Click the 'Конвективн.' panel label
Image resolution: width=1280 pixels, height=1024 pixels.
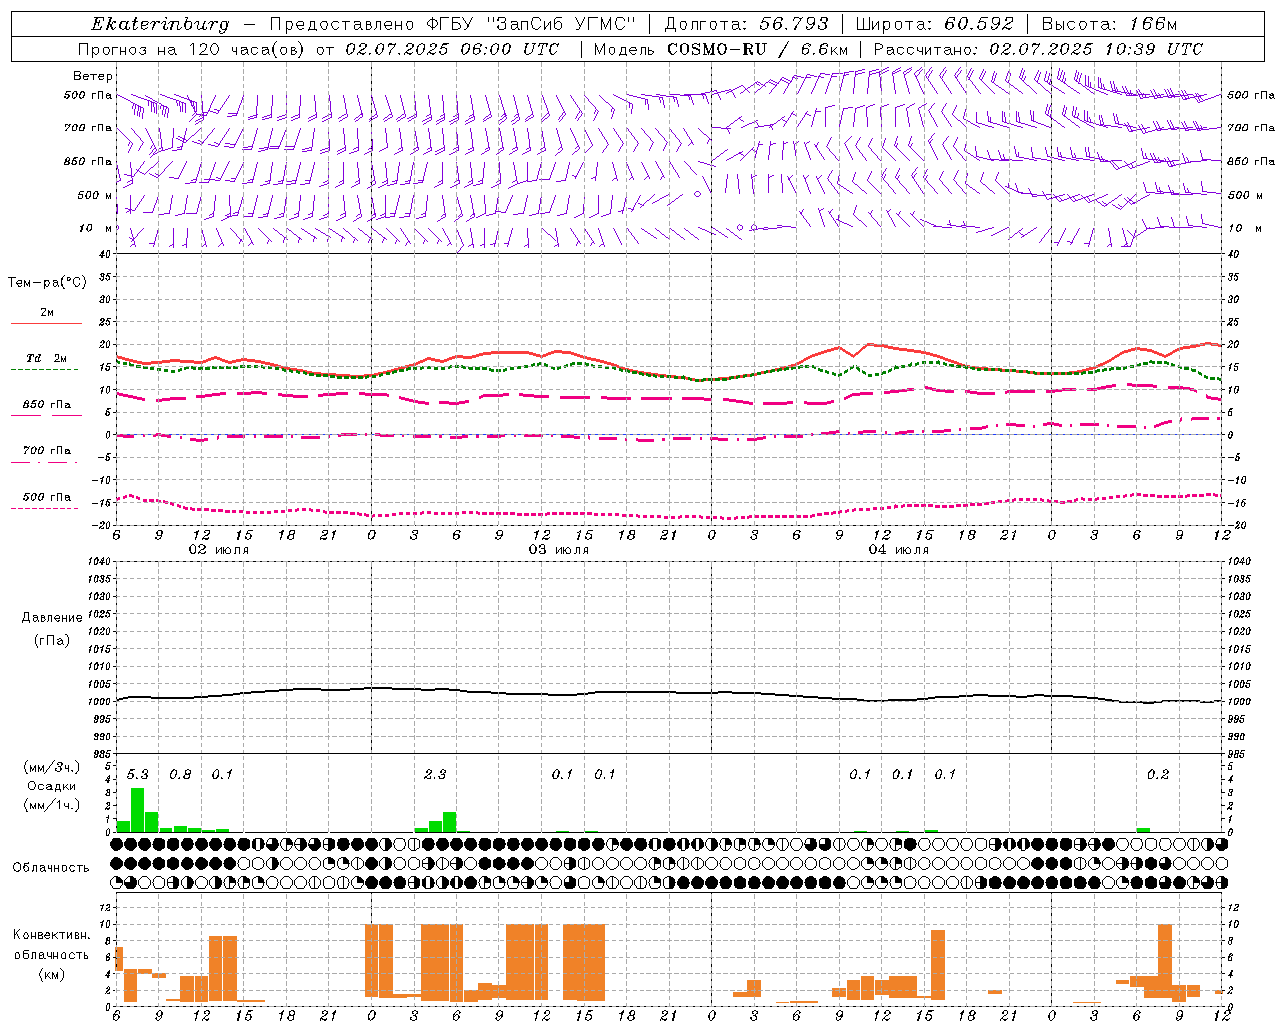52,935
